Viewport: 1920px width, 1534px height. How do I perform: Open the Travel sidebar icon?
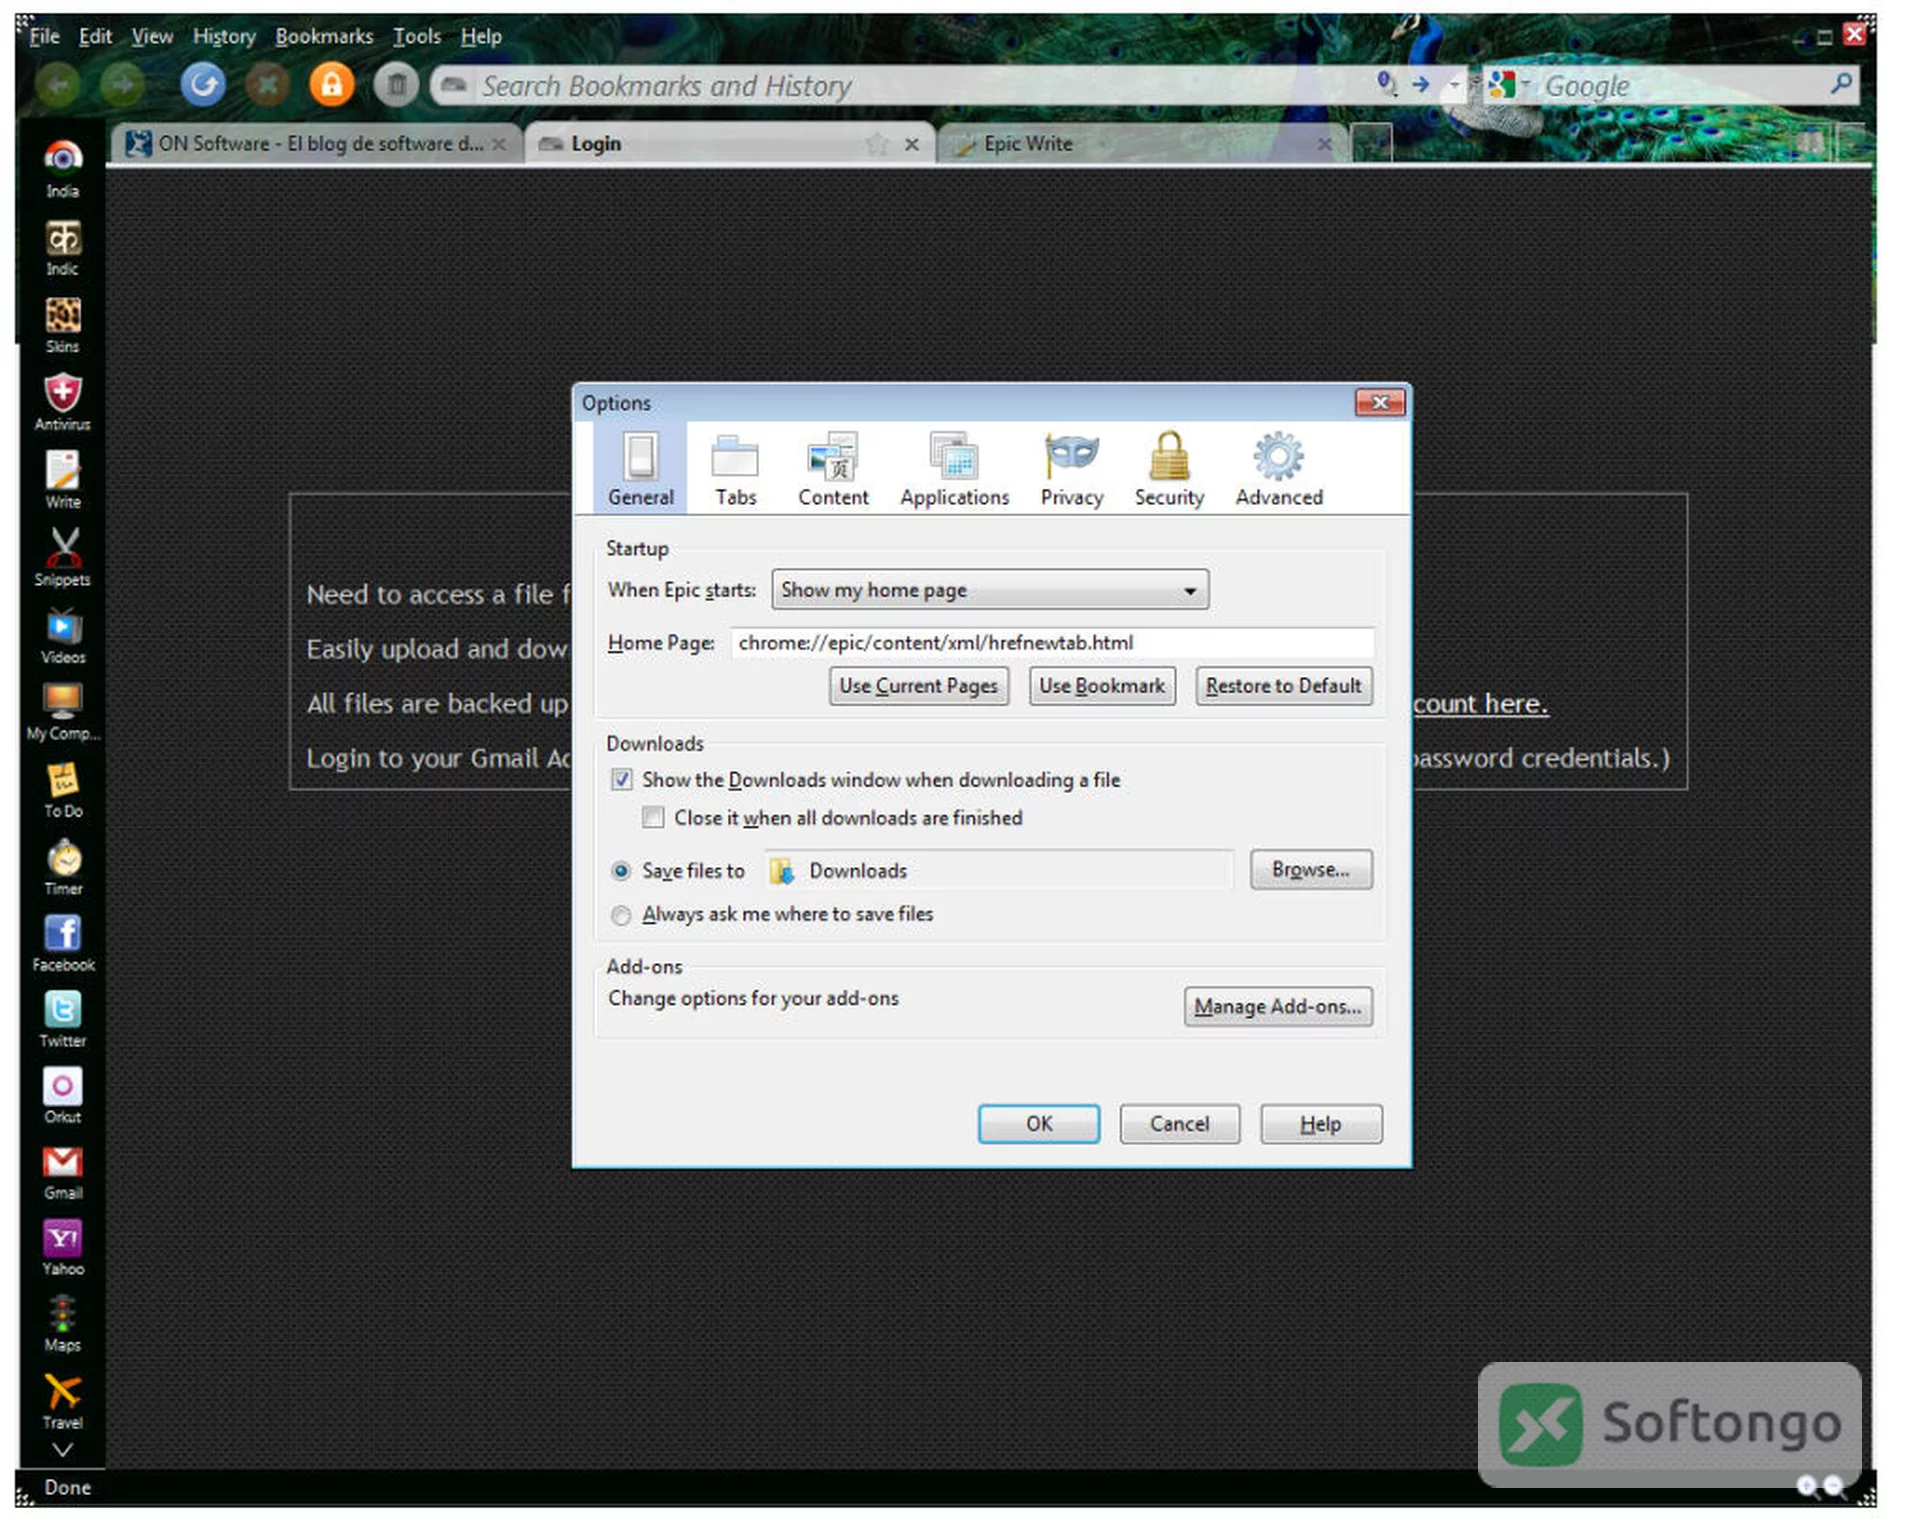tap(62, 1401)
